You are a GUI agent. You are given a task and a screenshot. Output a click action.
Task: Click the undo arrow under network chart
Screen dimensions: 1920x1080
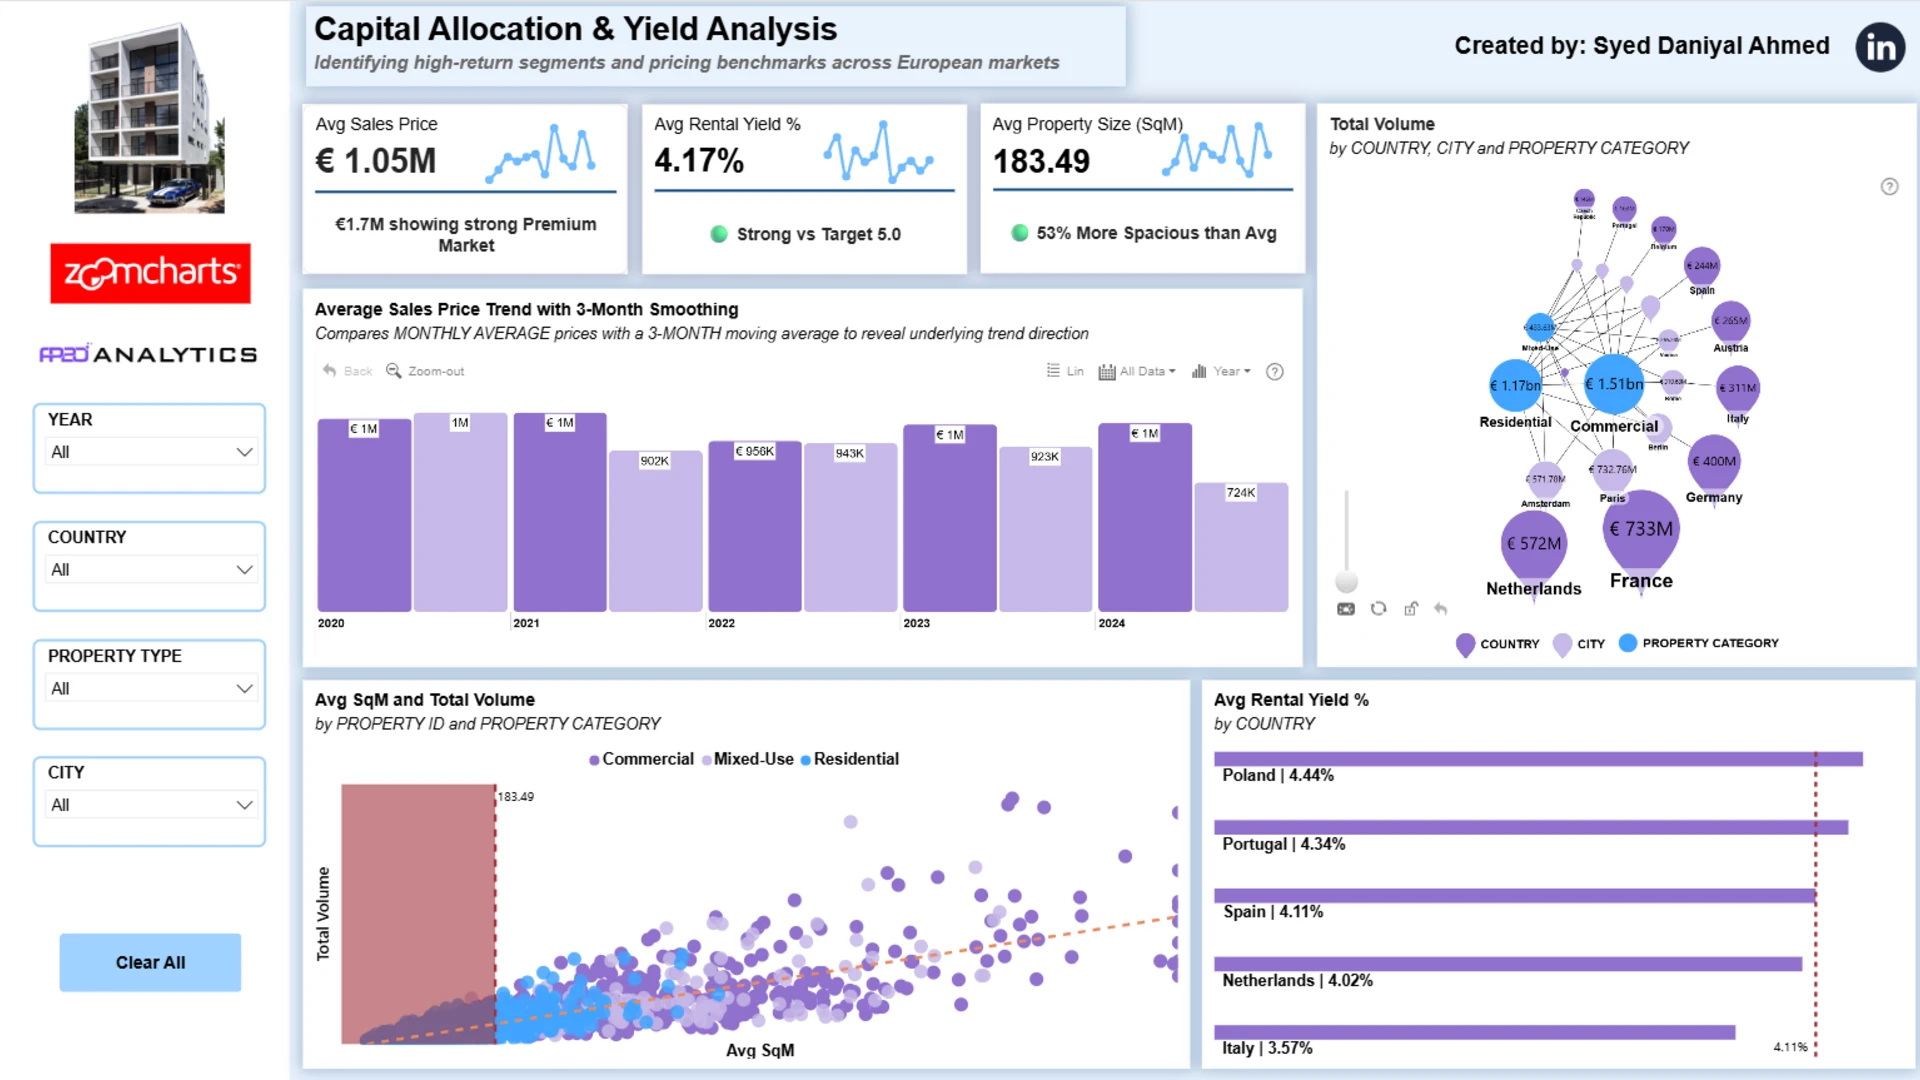pos(1441,609)
